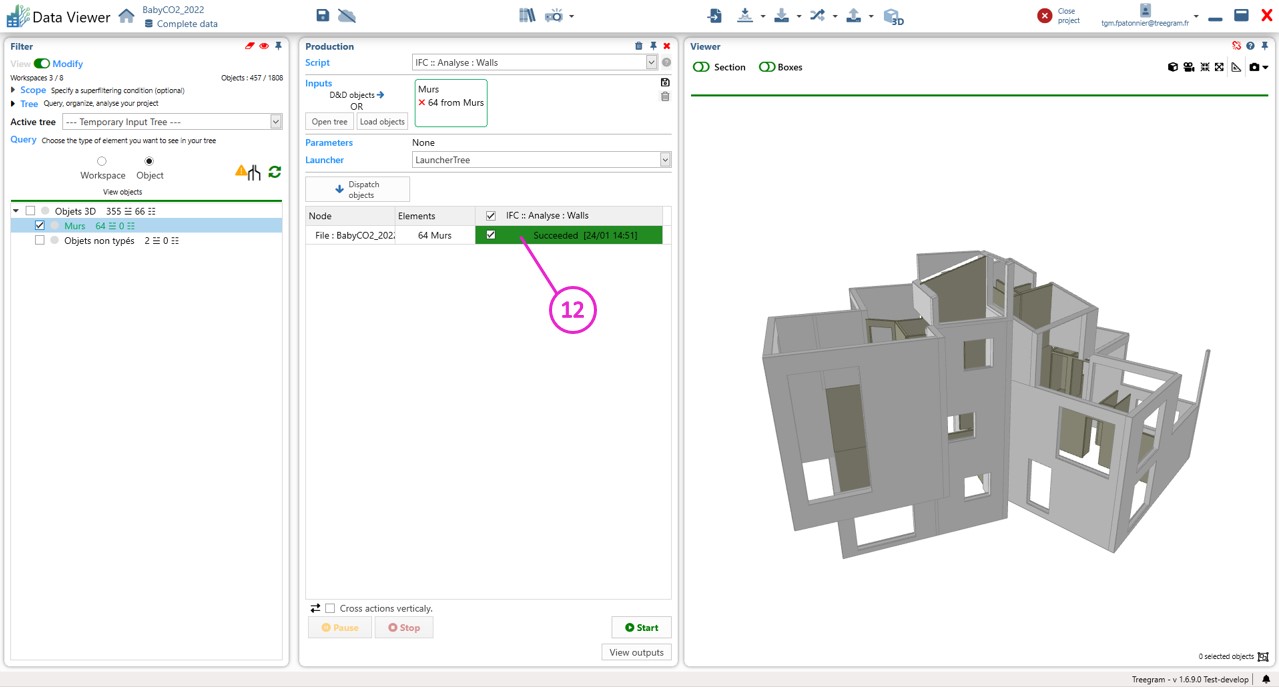Click the Home icon next to Data Viewer
This screenshot has height=689, width=1279.
click(126, 16)
